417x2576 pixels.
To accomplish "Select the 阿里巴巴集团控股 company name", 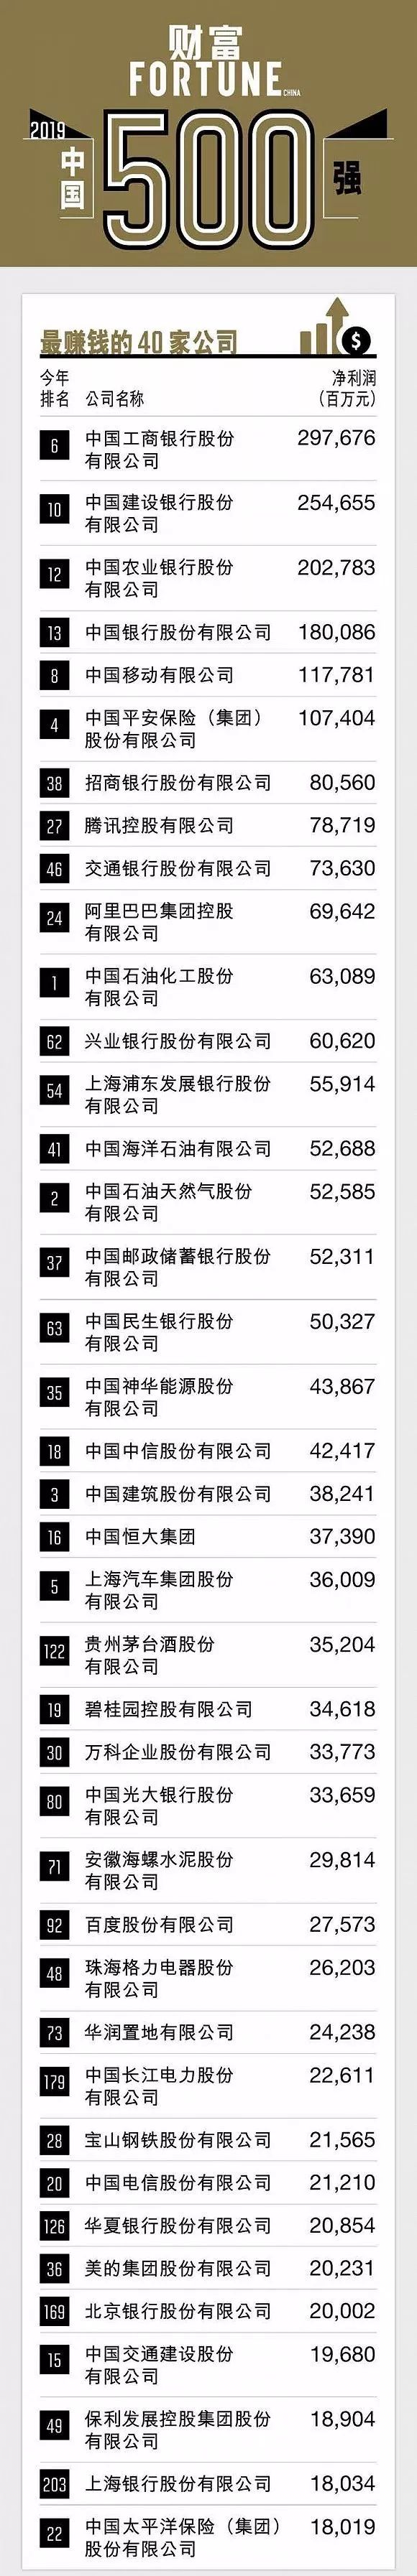I will click(159, 911).
